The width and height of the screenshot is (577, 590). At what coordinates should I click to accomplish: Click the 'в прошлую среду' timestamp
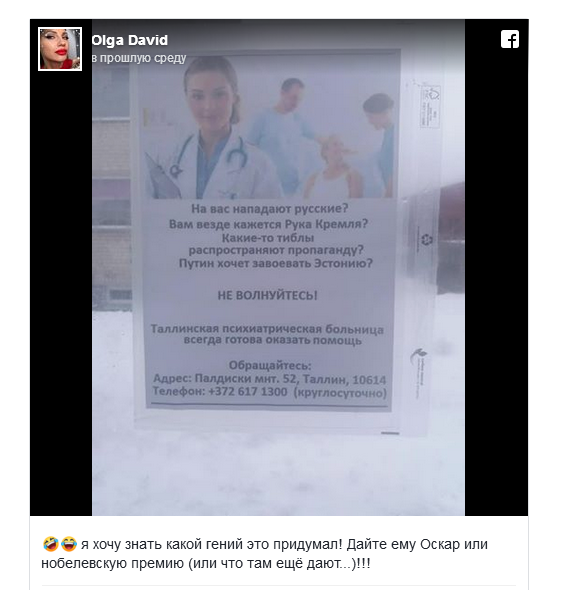139,58
